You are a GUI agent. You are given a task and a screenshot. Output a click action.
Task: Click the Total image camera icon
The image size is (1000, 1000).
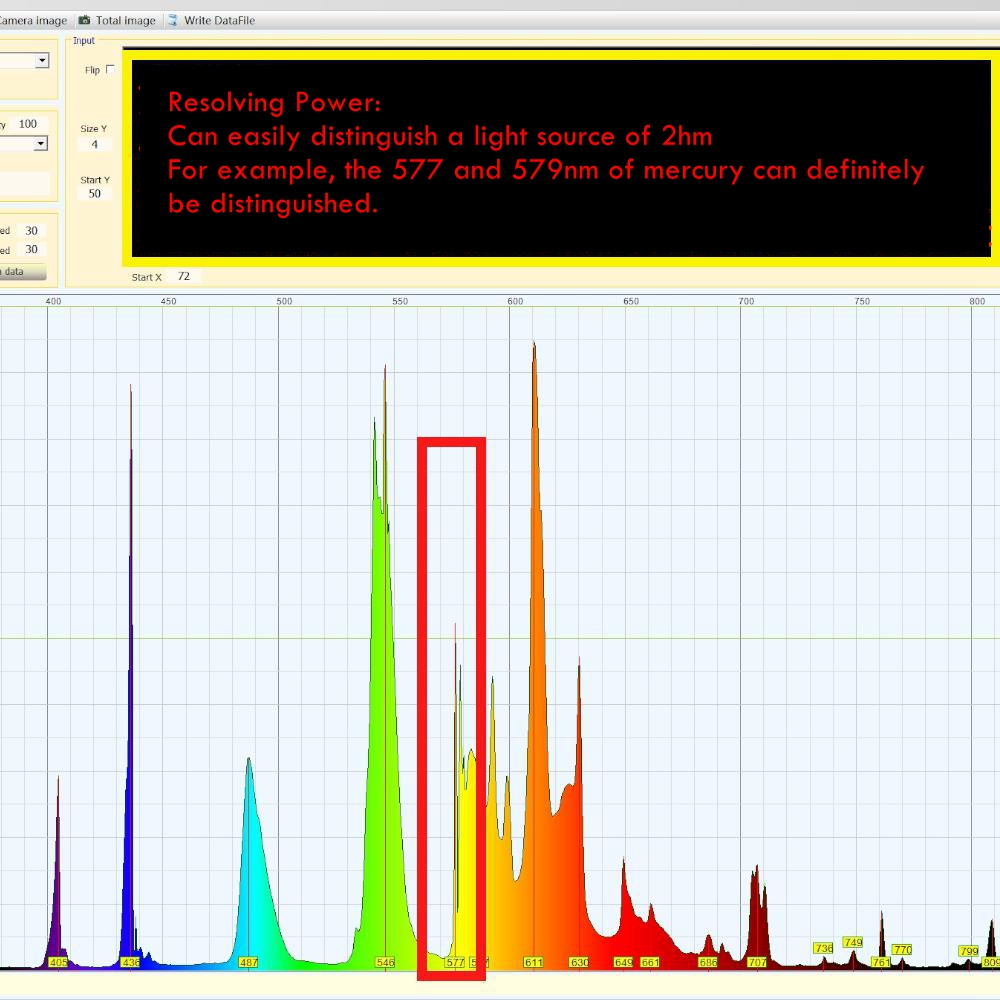[84, 20]
